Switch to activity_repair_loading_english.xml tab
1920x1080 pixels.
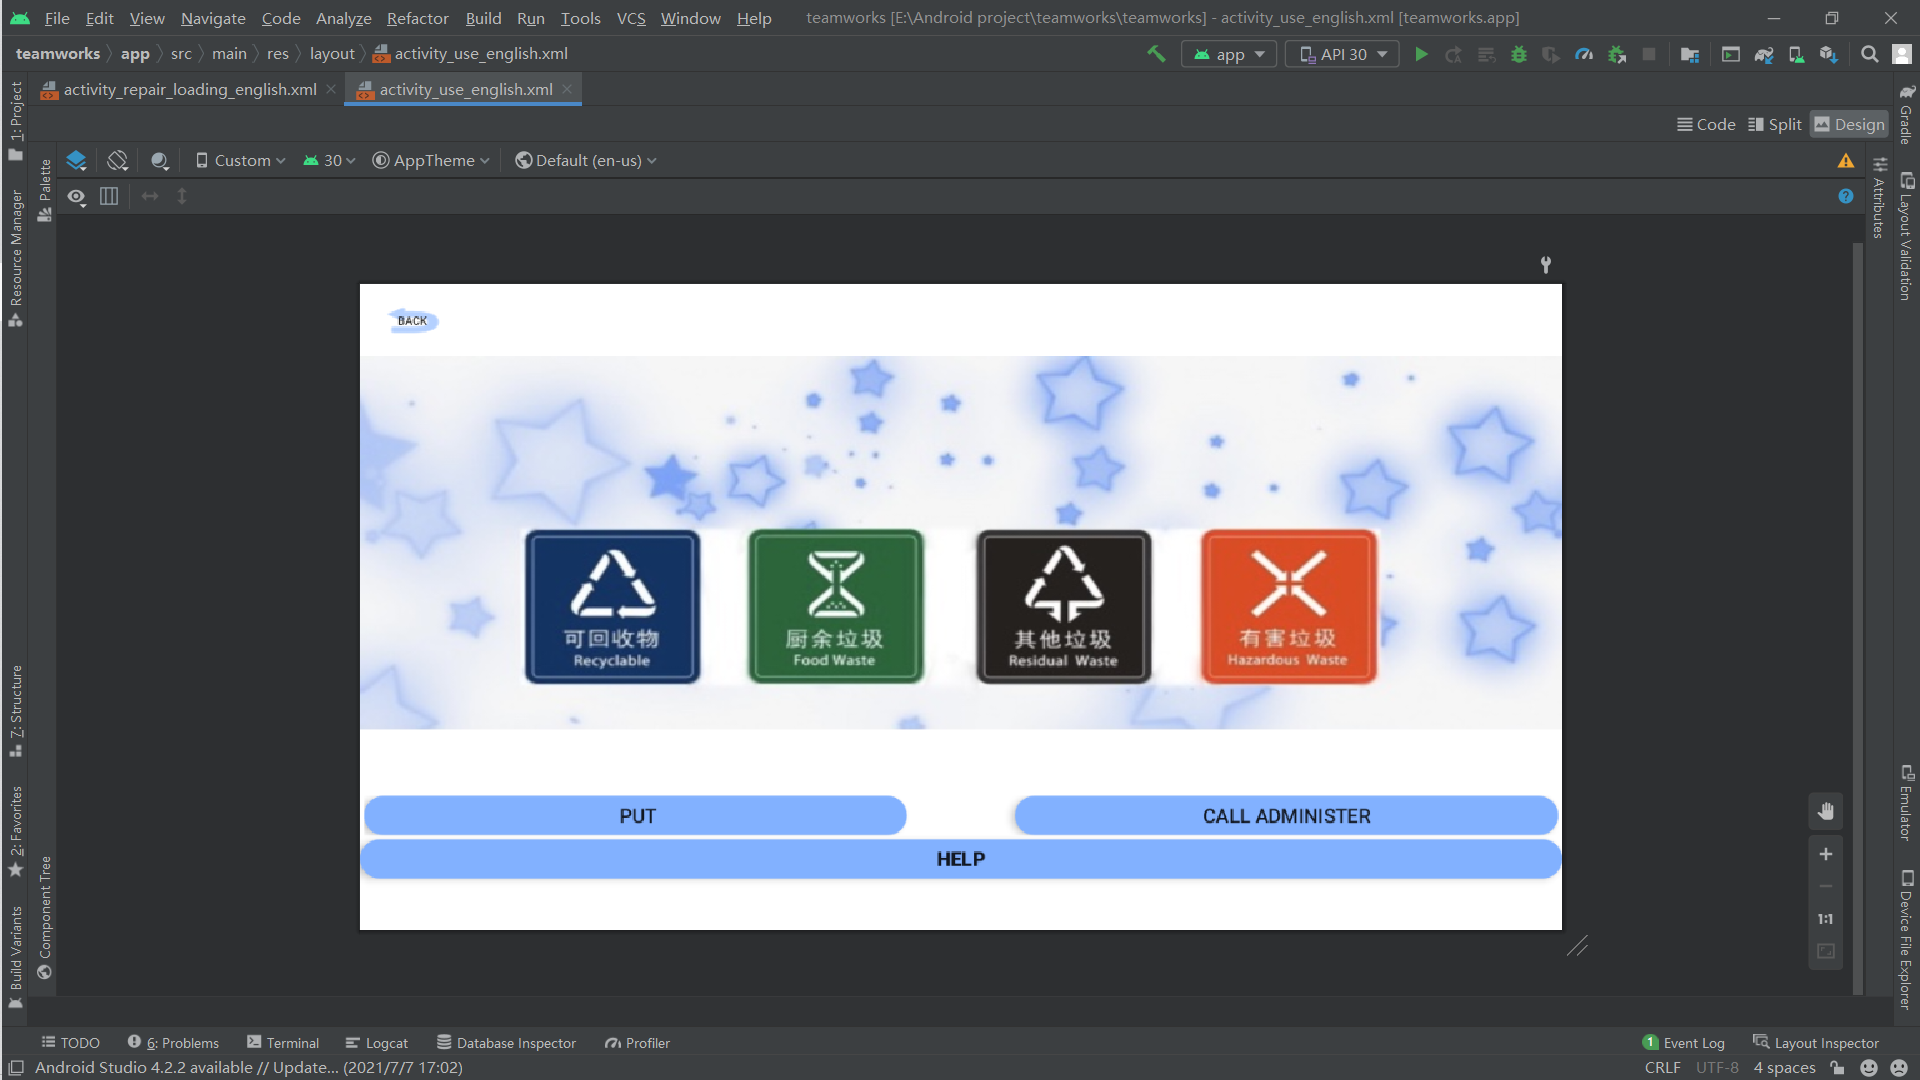190,89
